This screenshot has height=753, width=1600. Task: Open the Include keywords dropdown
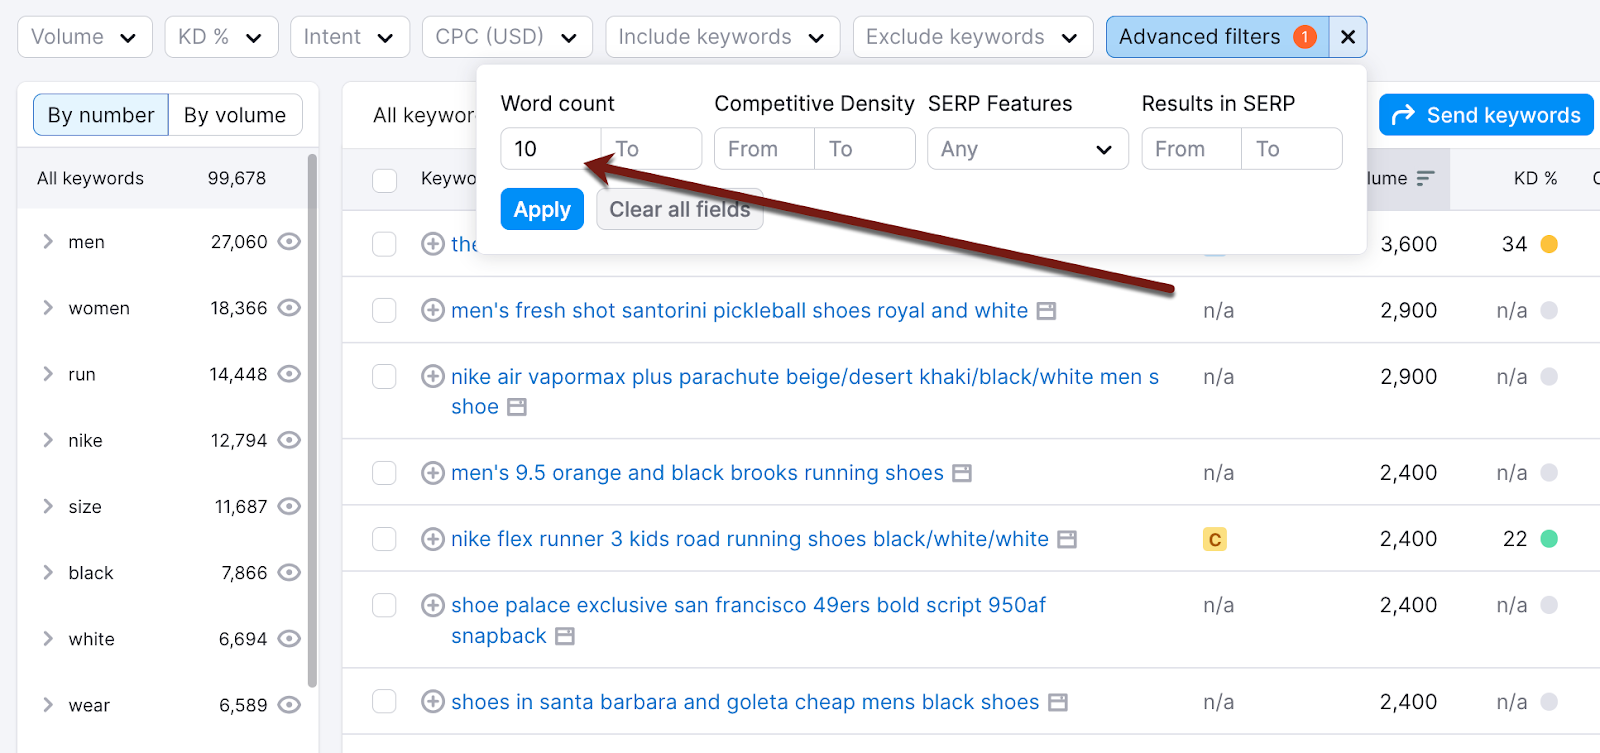pos(723,37)
